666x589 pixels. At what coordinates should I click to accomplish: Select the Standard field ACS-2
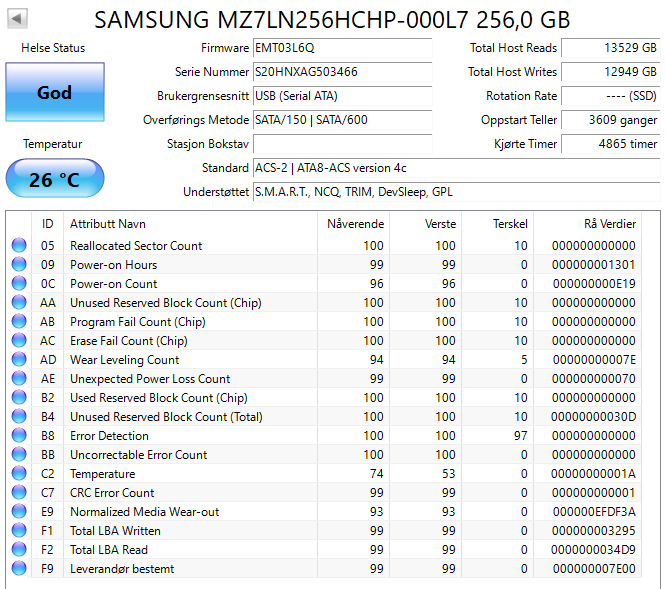tap(457, 168)
